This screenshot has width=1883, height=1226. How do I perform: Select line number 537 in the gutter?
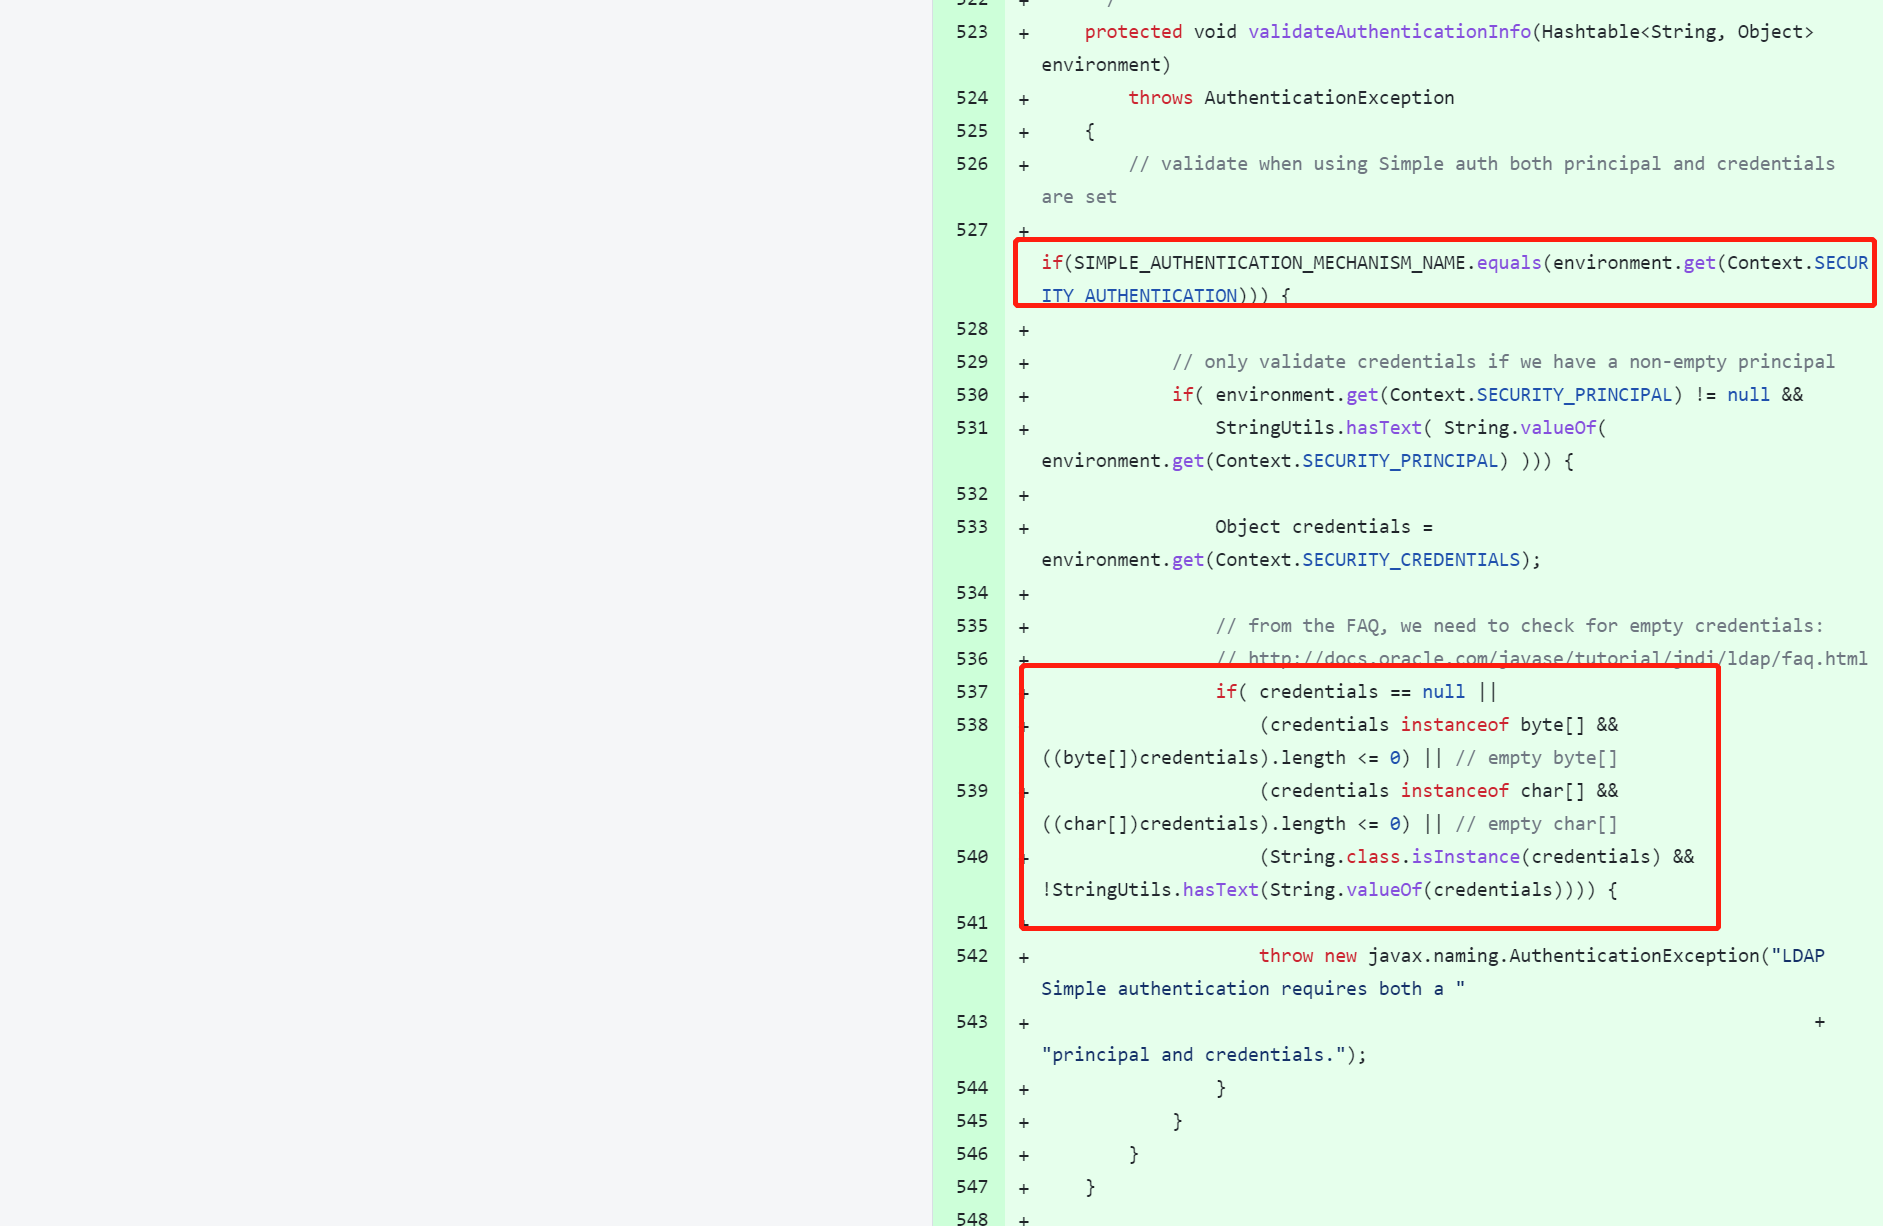(971, 692)
